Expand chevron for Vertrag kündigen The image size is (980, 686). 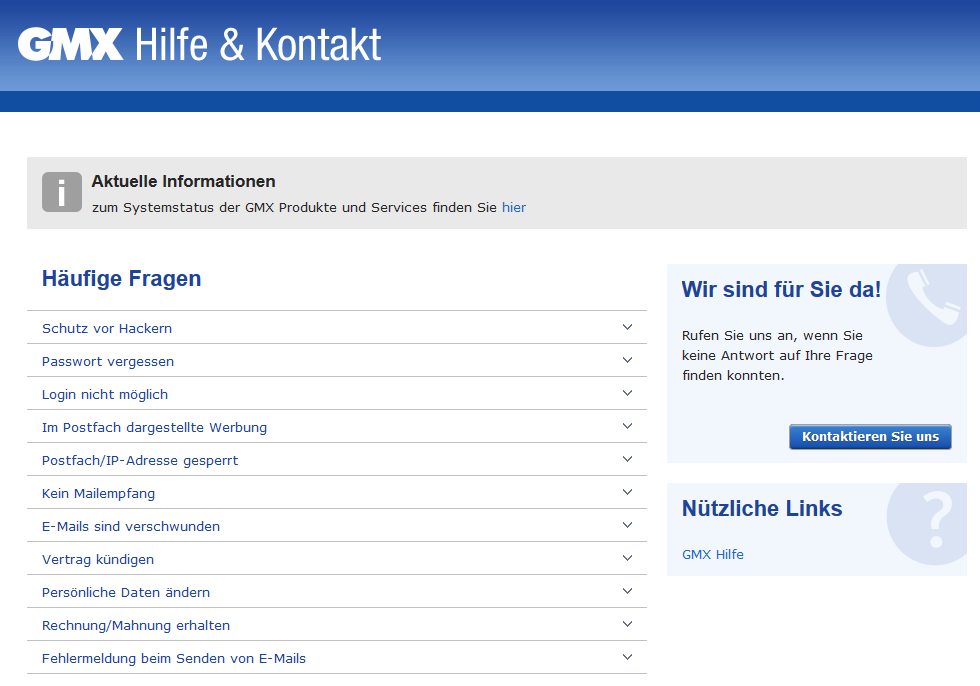coord(628,558)
